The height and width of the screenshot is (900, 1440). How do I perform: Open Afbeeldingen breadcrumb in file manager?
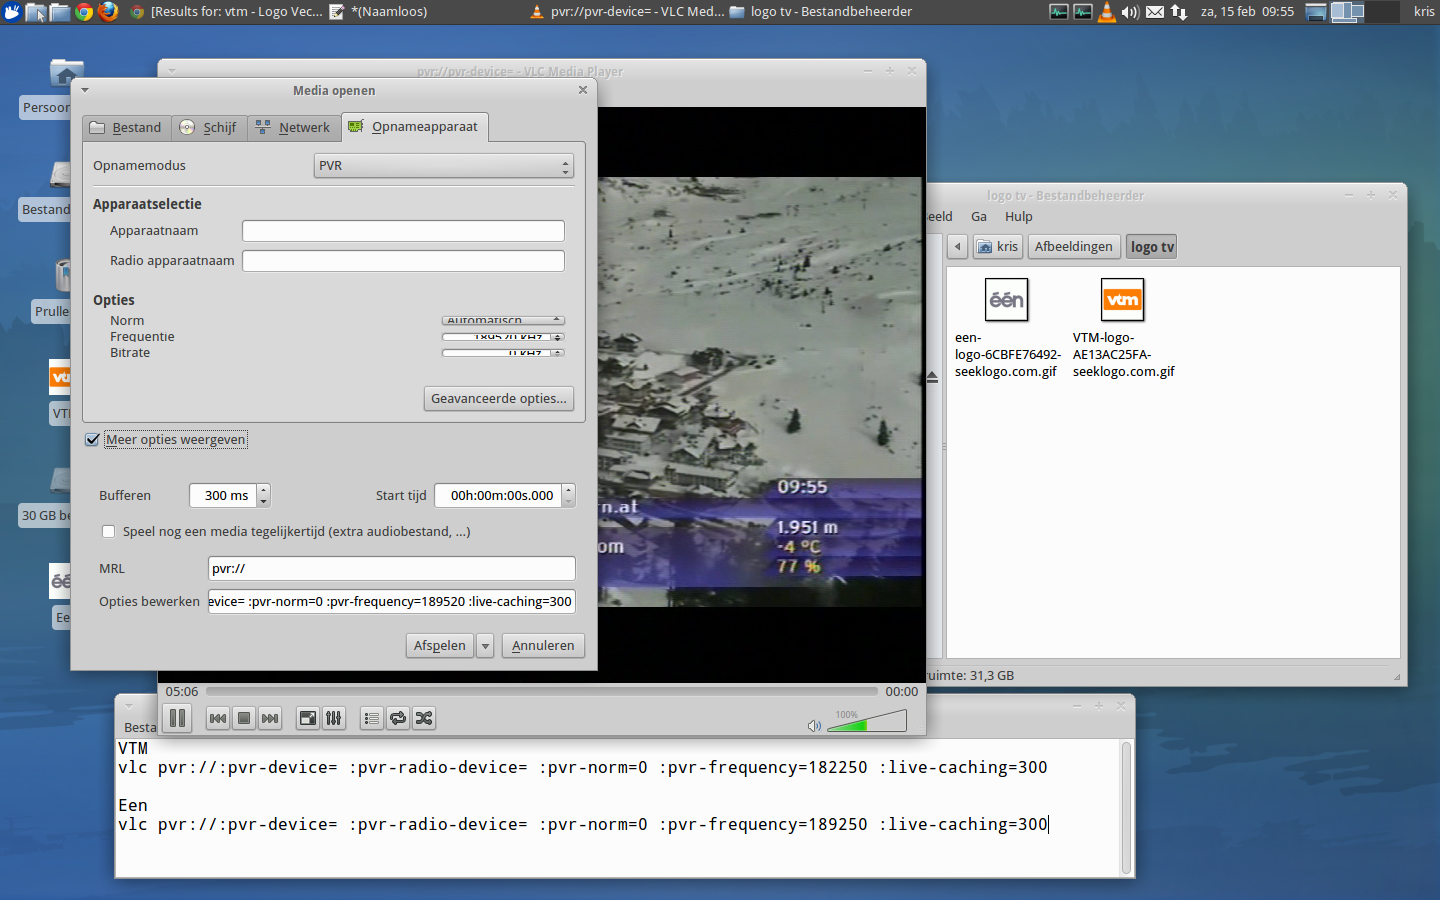(1073, 247)
